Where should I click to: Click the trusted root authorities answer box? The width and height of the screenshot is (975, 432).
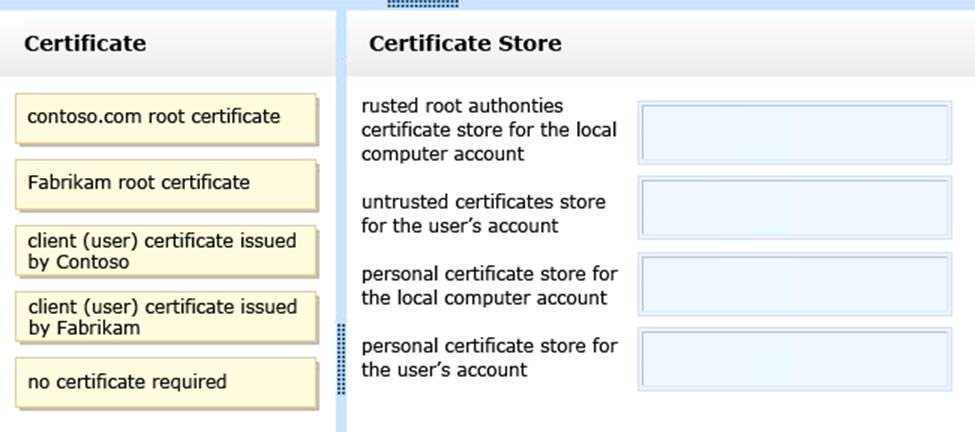pyautogui.click(x=794, y=132)
